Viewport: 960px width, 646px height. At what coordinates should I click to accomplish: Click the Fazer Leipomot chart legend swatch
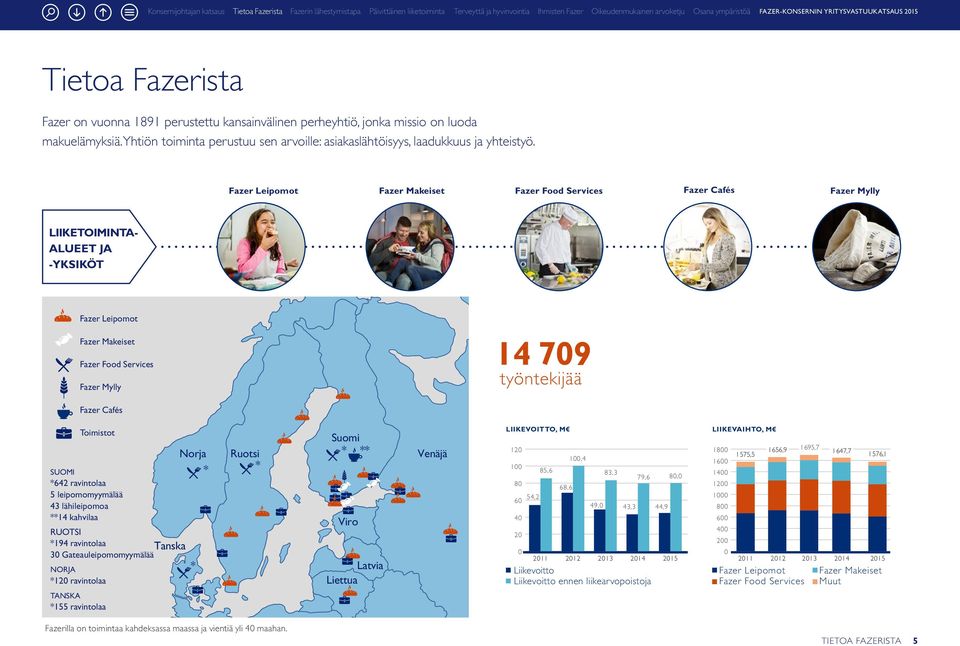point(714,570)
